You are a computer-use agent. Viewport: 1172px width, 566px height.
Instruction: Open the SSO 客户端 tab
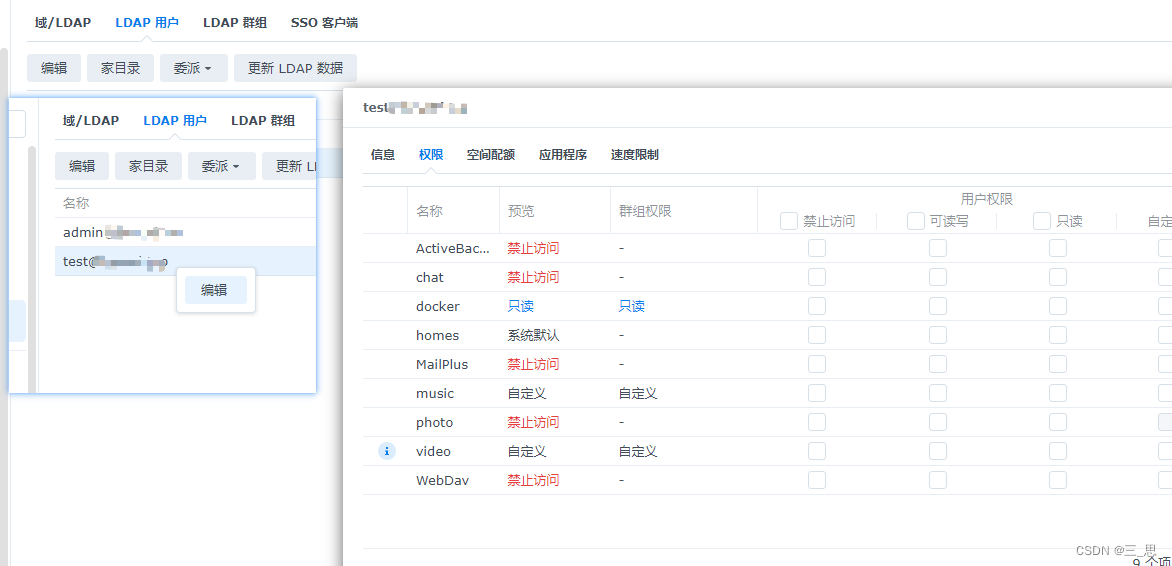pos(324,22)
